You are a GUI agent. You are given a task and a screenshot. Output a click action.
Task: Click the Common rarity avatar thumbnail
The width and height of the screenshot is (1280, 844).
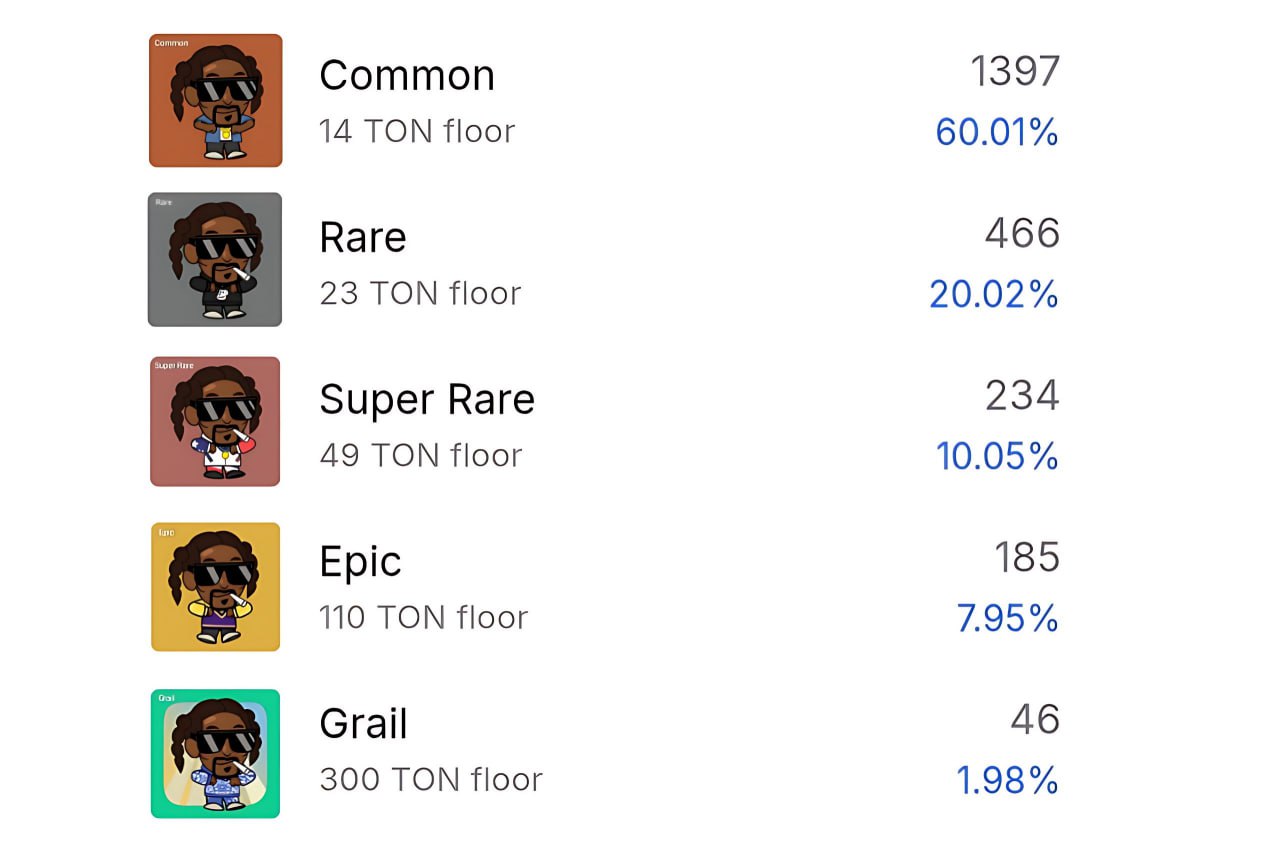[x=215, y=100]
